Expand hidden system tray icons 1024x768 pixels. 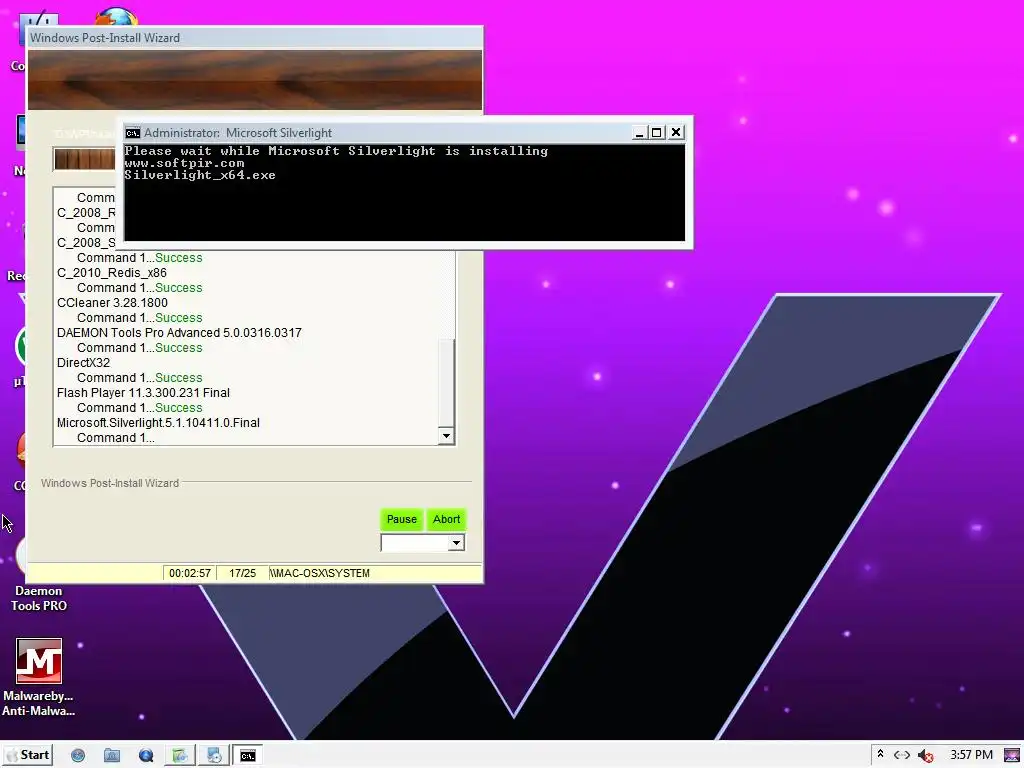pyautogui.click(x=880, y=754)
